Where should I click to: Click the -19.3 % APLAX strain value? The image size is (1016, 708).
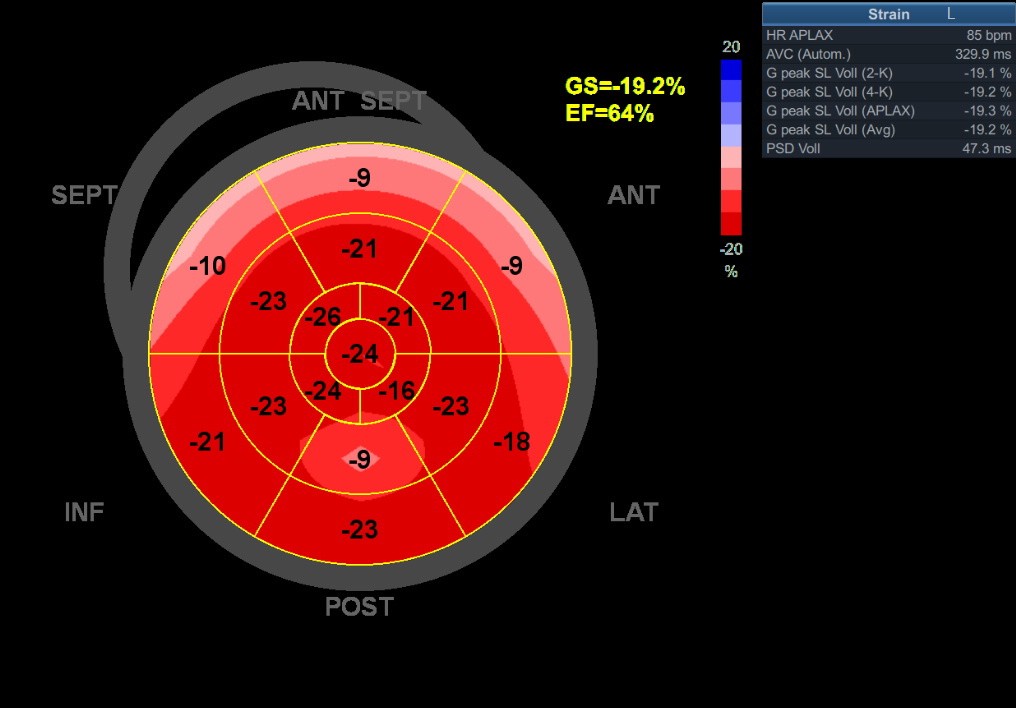coord(987,111)
